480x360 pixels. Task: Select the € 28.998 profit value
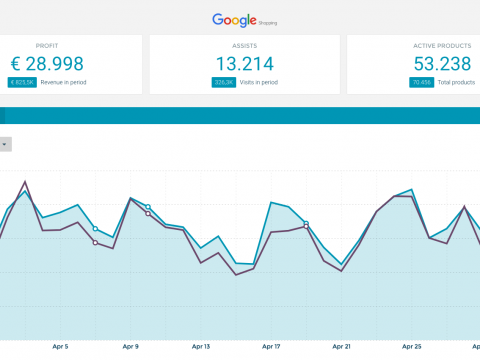click(47, 64)
